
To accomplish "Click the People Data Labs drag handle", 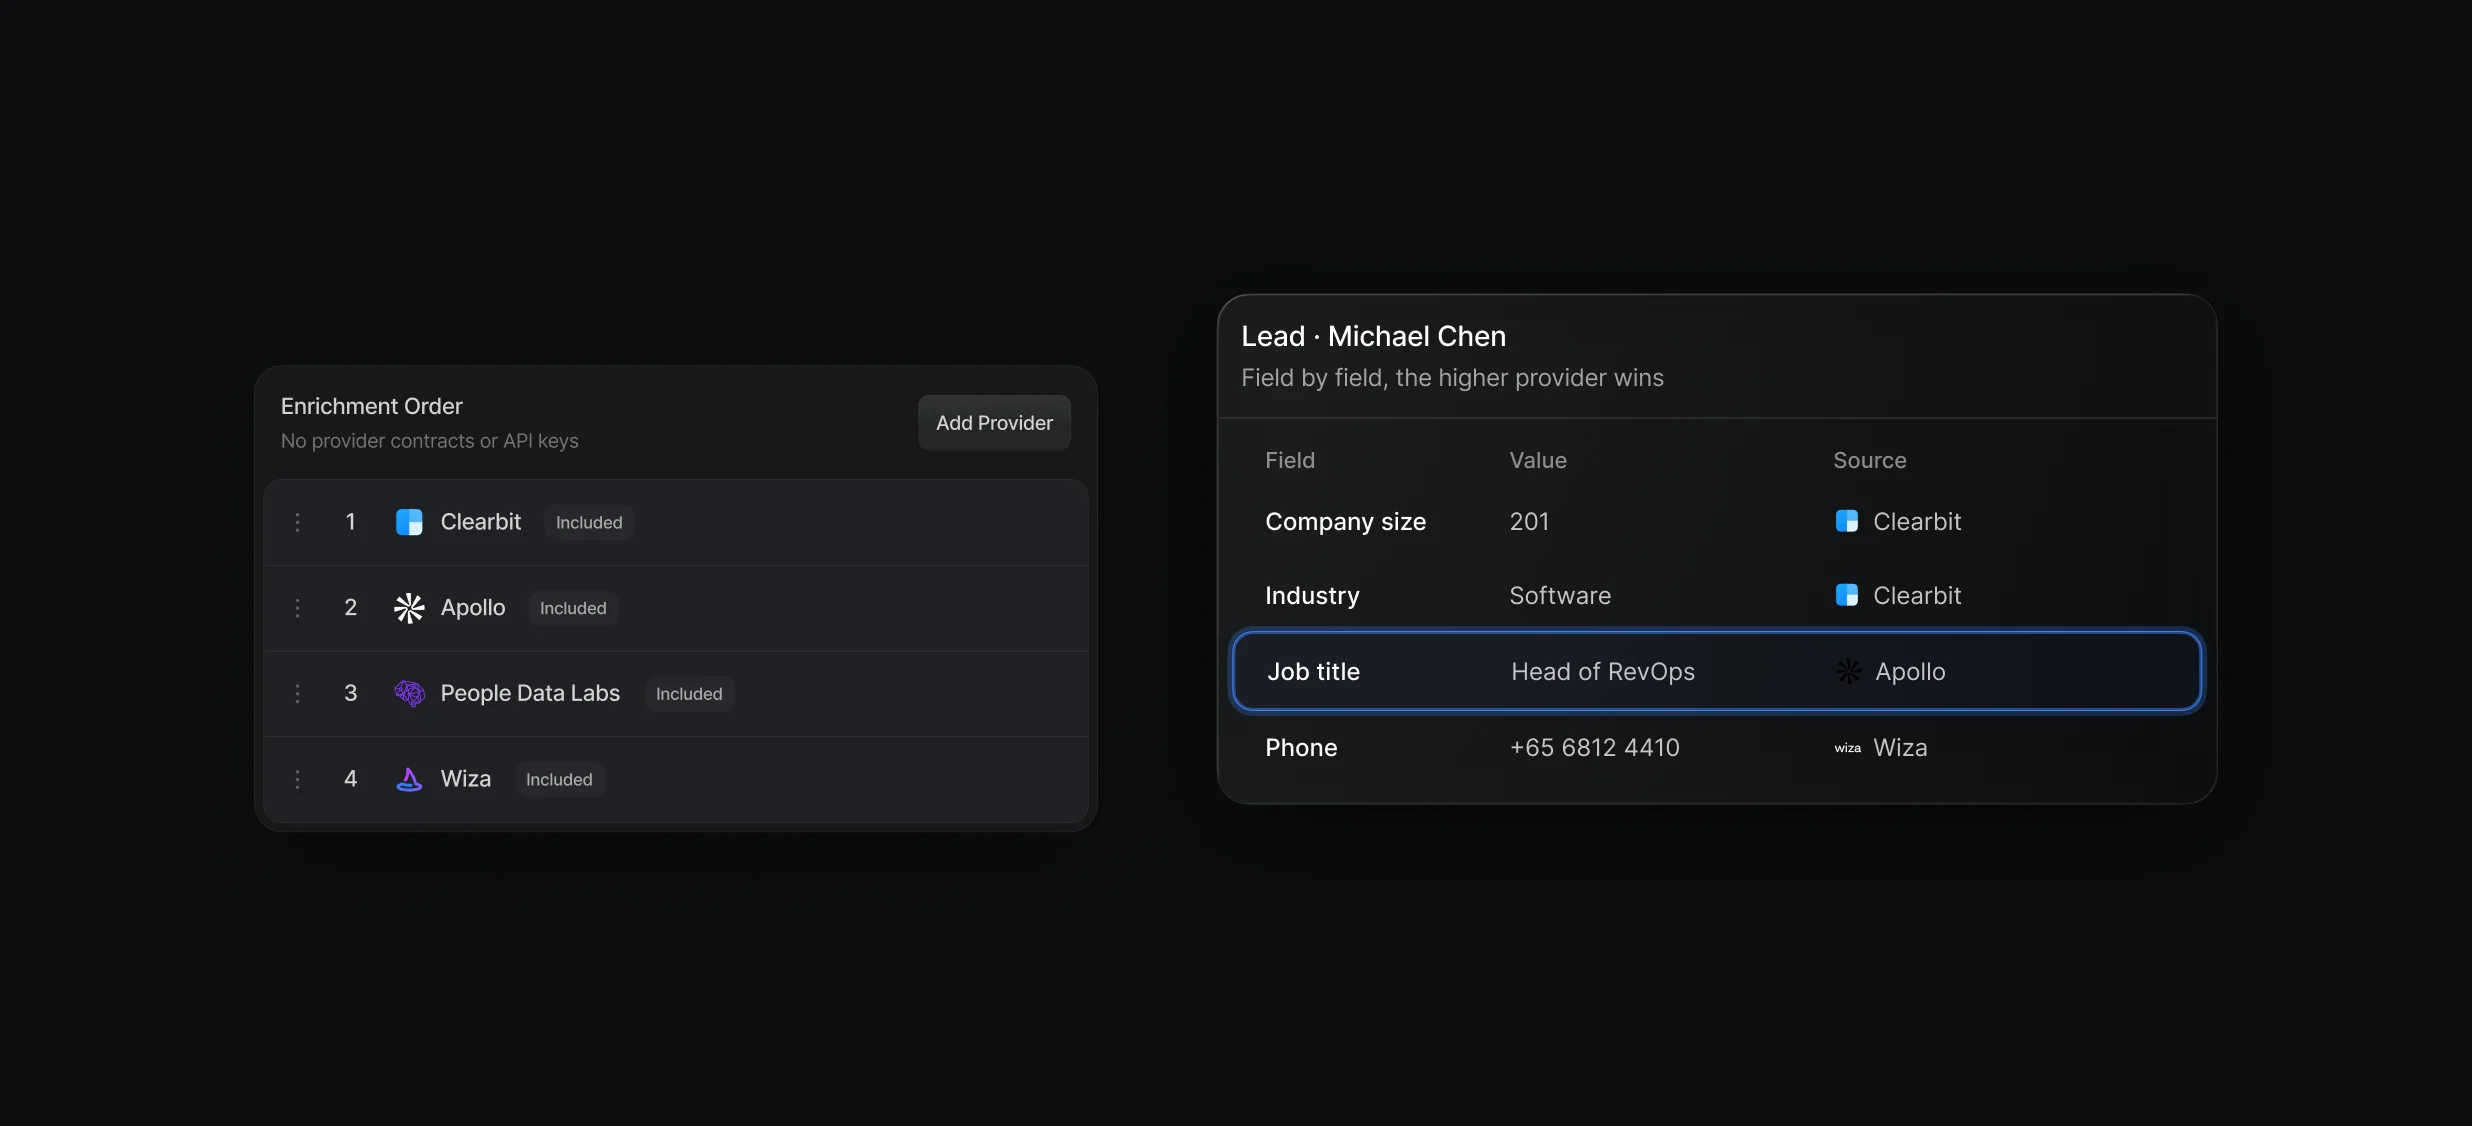I will click(x=297, y=693).
